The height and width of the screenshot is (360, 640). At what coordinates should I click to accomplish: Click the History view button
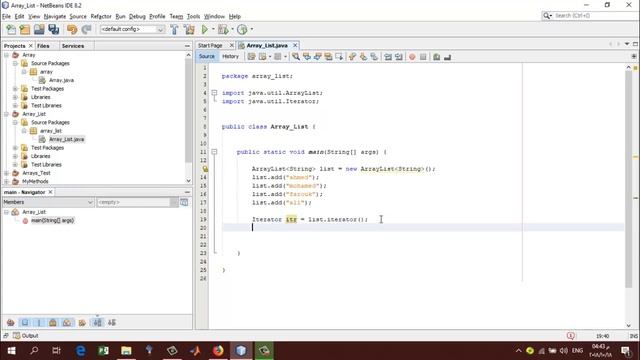(x=230, y=57)
